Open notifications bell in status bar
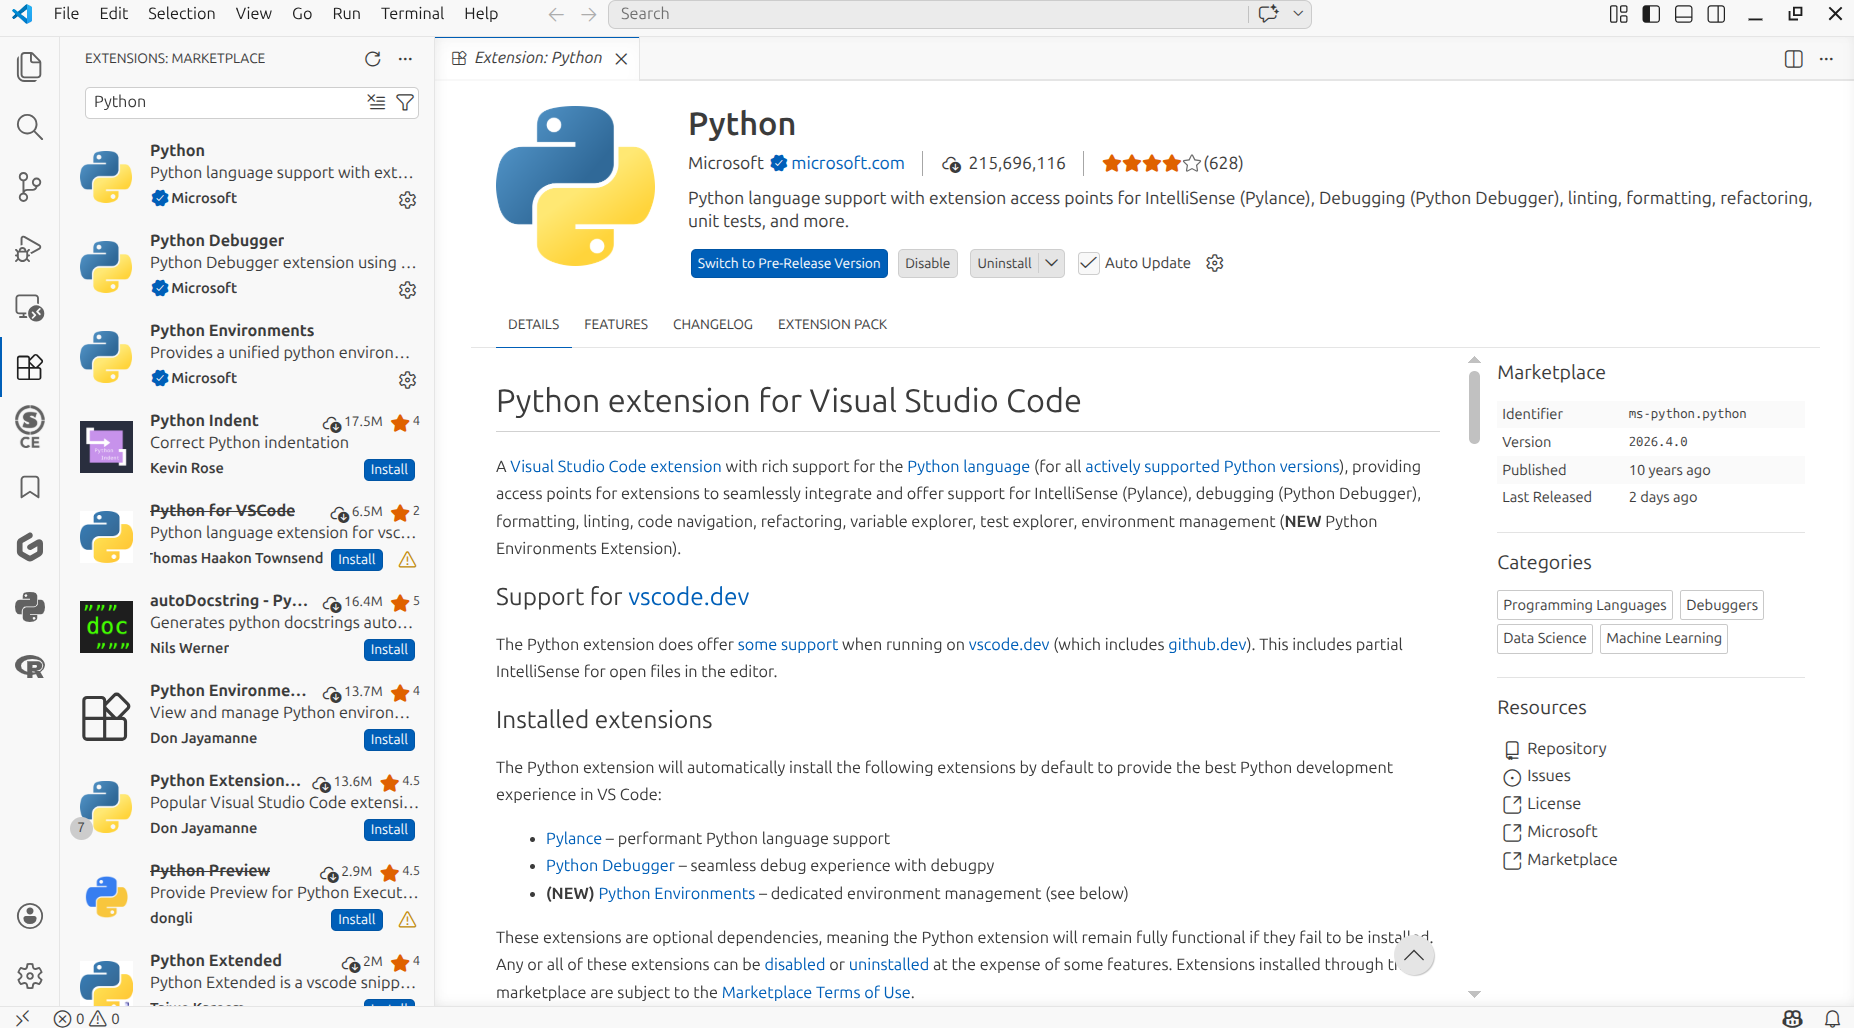 pyautogui.click(x=1832, y=1018)
